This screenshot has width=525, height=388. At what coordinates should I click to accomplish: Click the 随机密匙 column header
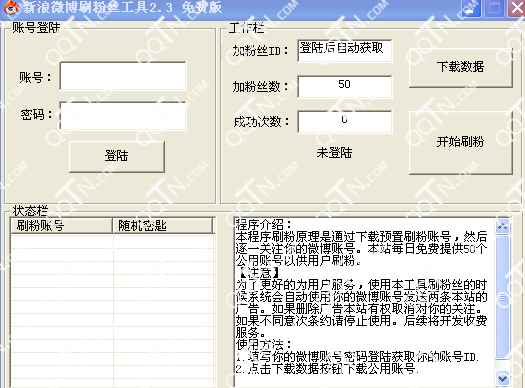click(163, 226)
